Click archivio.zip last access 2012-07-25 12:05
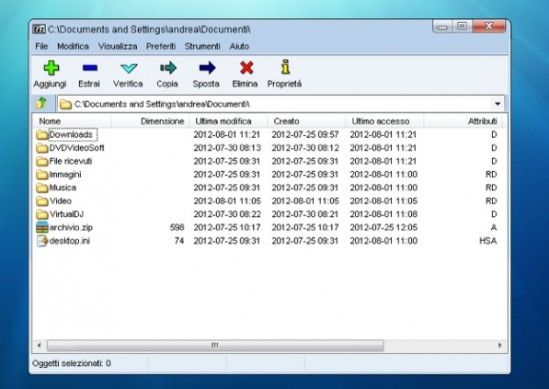The width and height of the screenshot is (549, 389). point(384,228)
